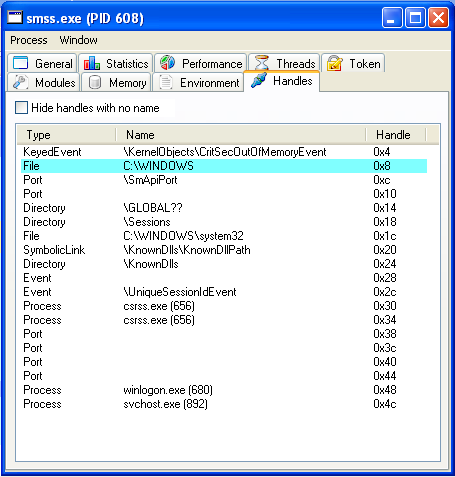Open the General tab icon

coord(20,63)
